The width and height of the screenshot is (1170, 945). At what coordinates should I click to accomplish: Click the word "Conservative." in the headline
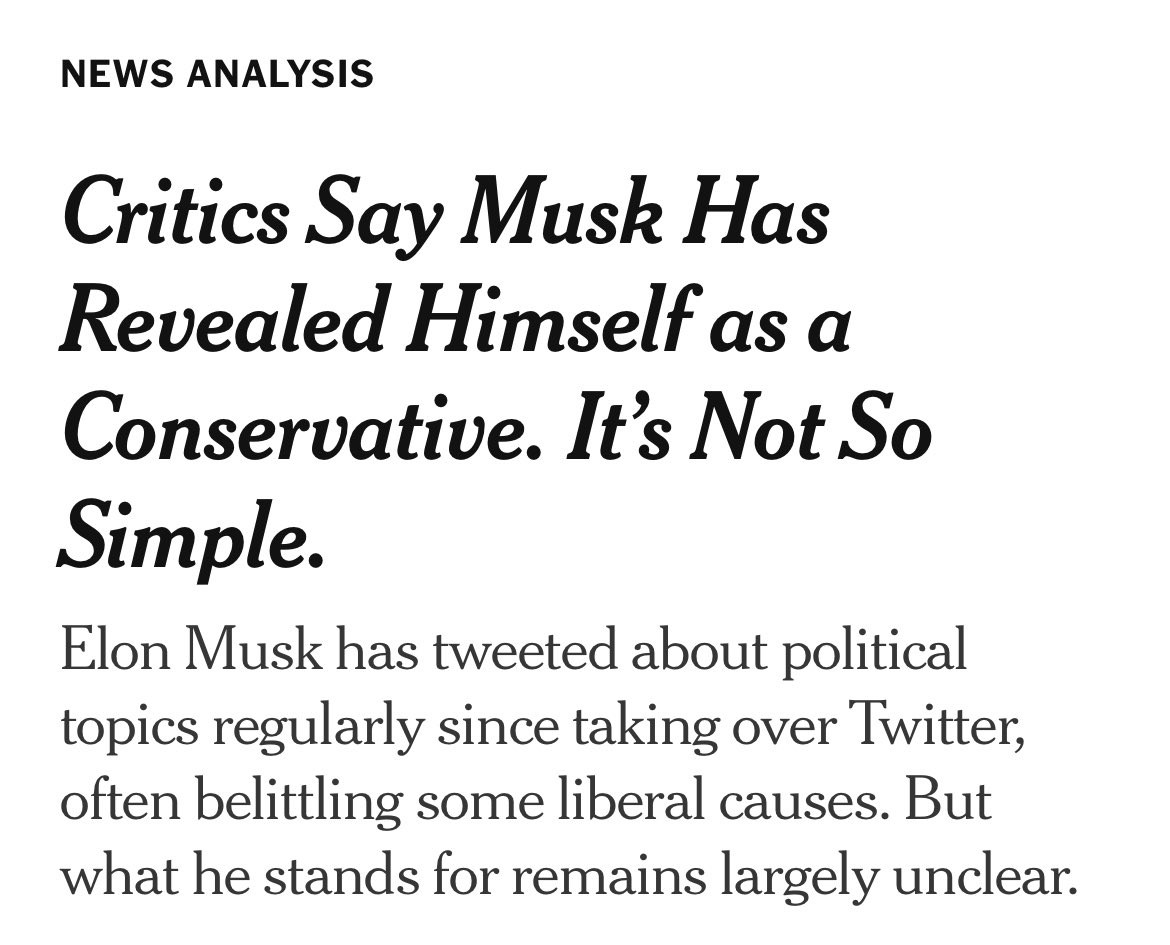[x=300, y=432]
